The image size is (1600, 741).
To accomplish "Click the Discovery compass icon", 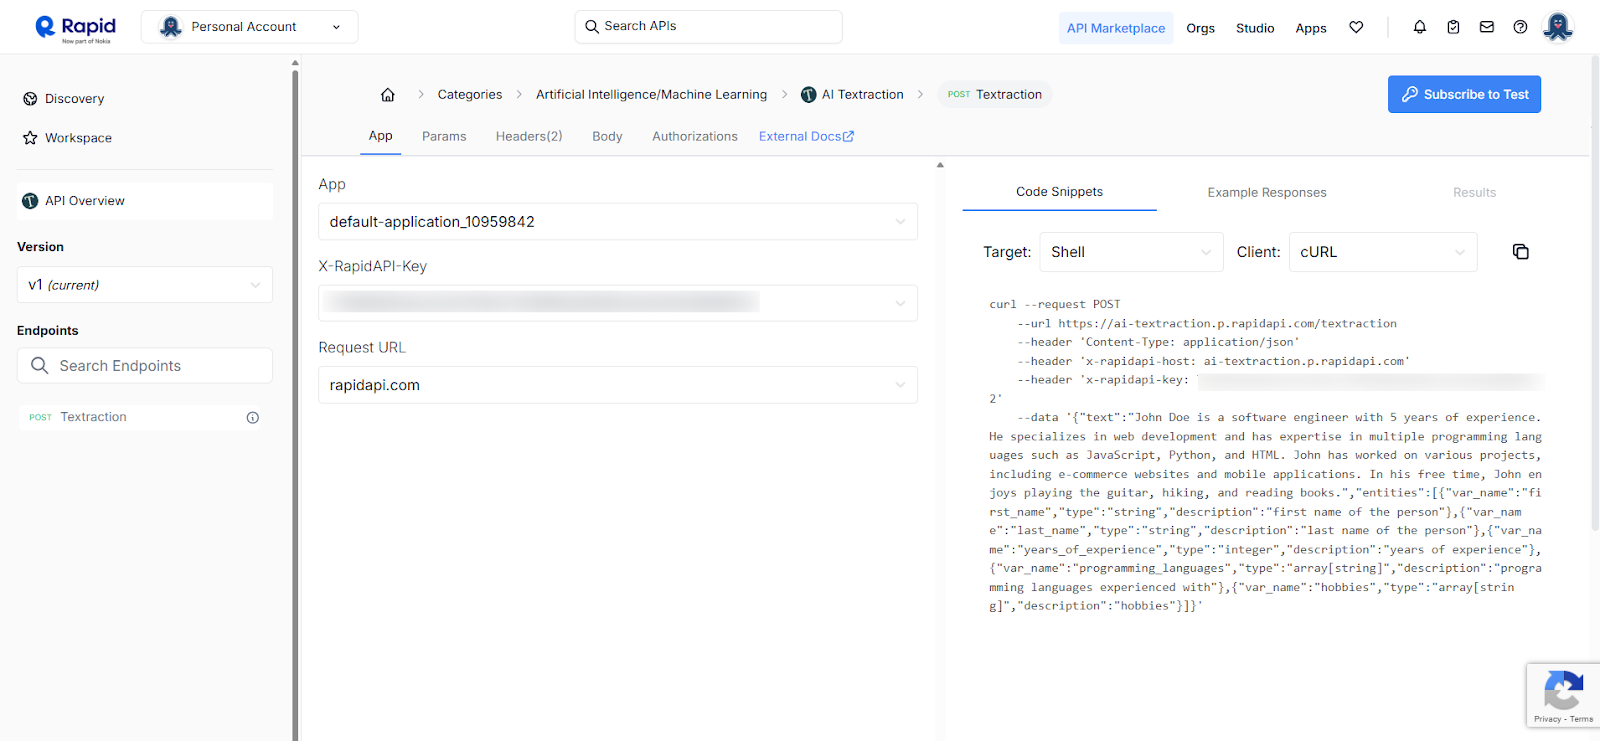I will point(30,99).
